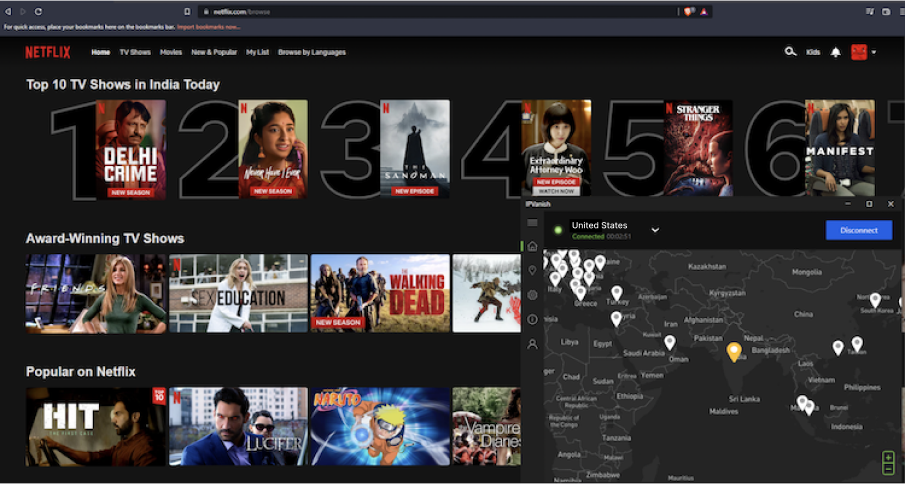Expand the profile menu caret beside the avatar

point(874,52)
